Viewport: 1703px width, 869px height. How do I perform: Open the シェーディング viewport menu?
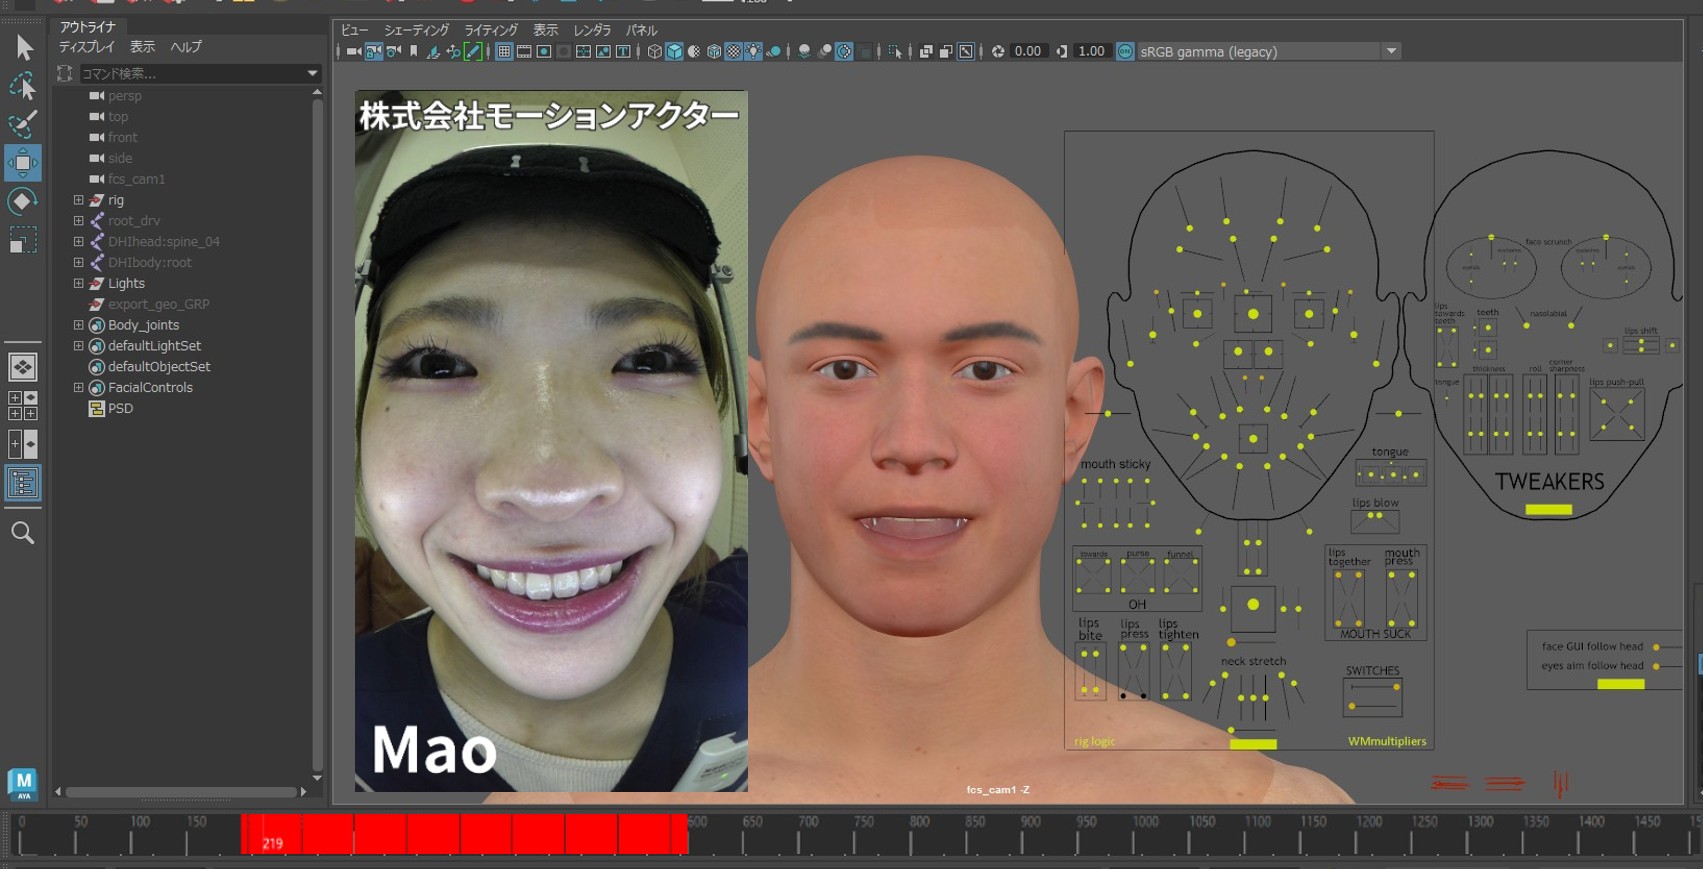tap(416, 30)
